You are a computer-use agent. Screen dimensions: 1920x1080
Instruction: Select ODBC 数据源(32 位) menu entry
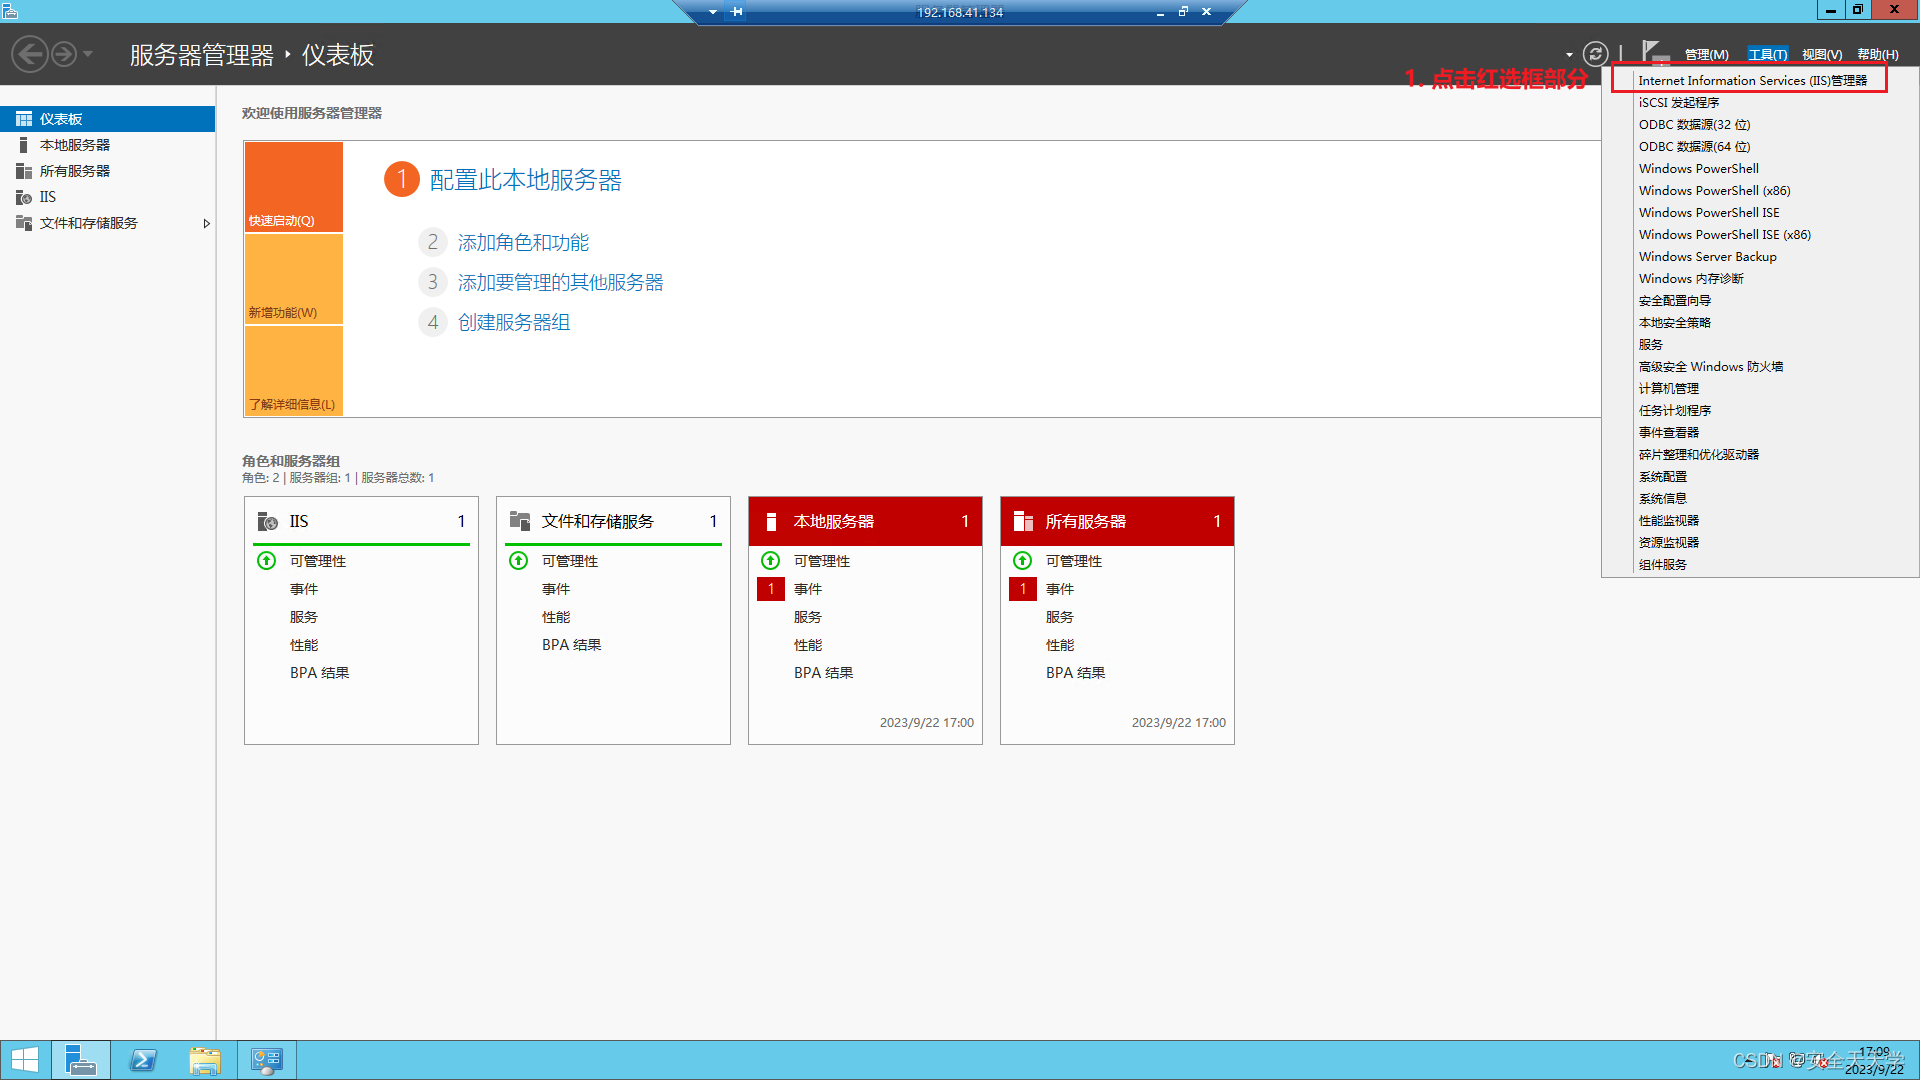coord(1694,125)
